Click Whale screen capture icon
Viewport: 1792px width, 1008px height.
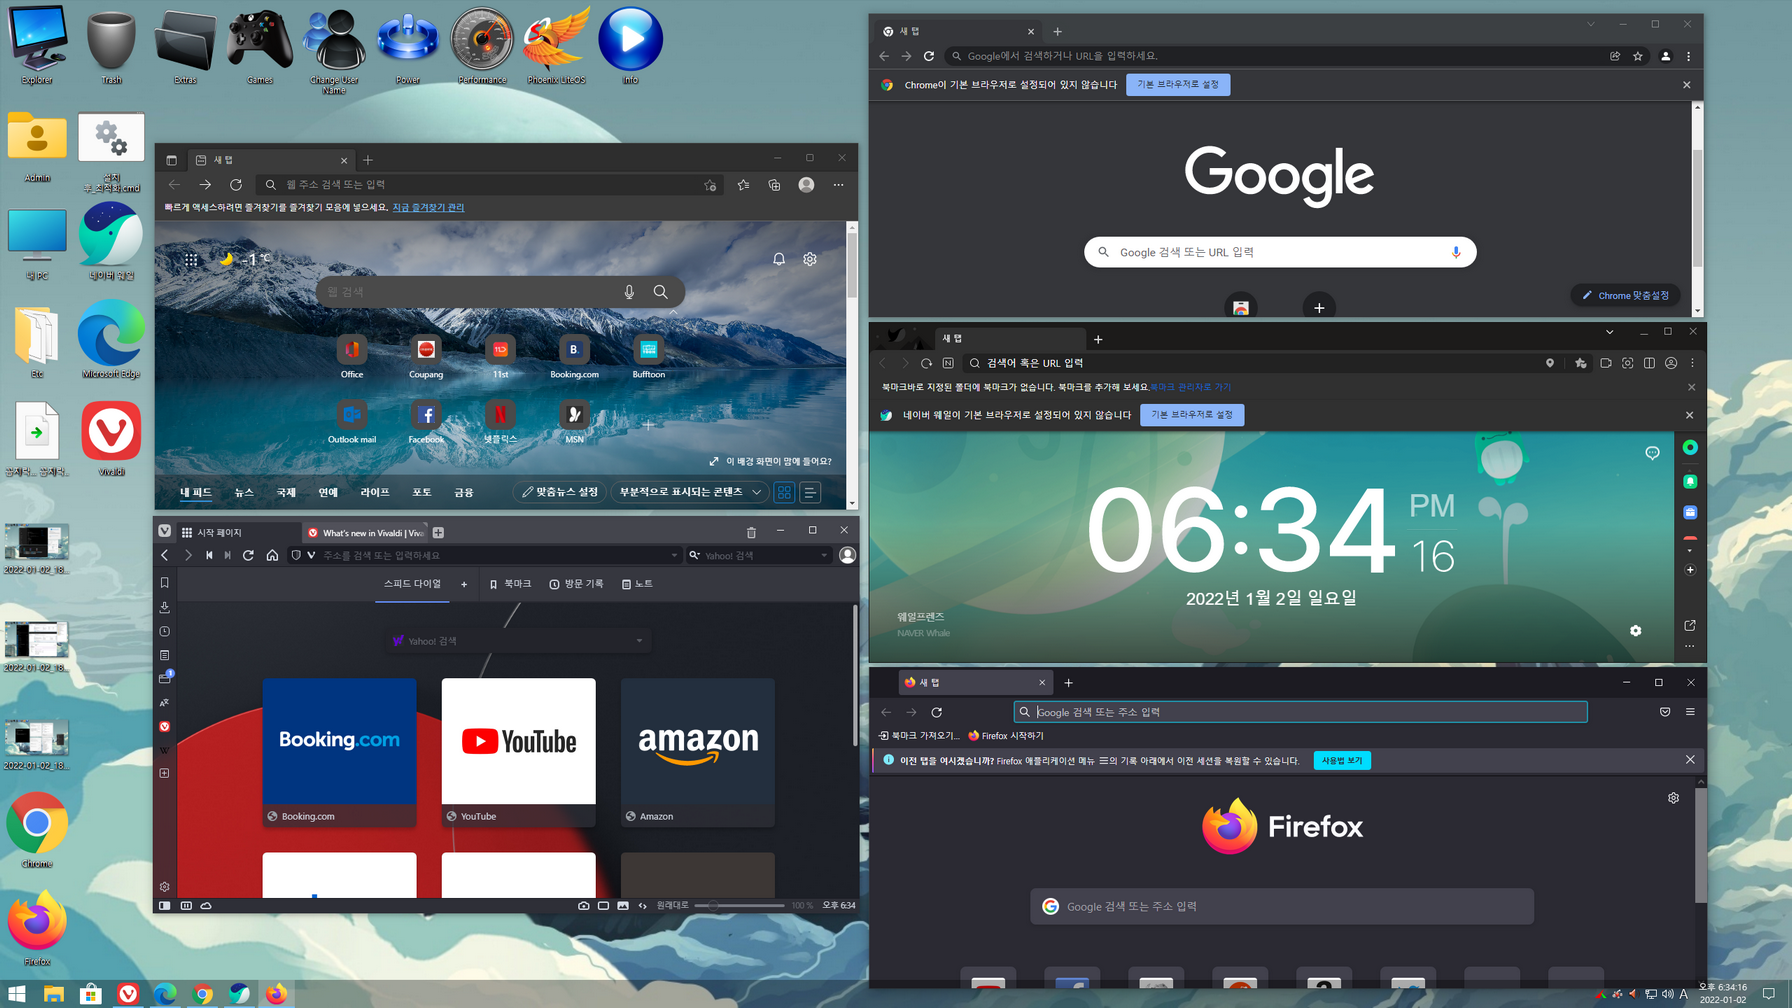coord(1627,363)
